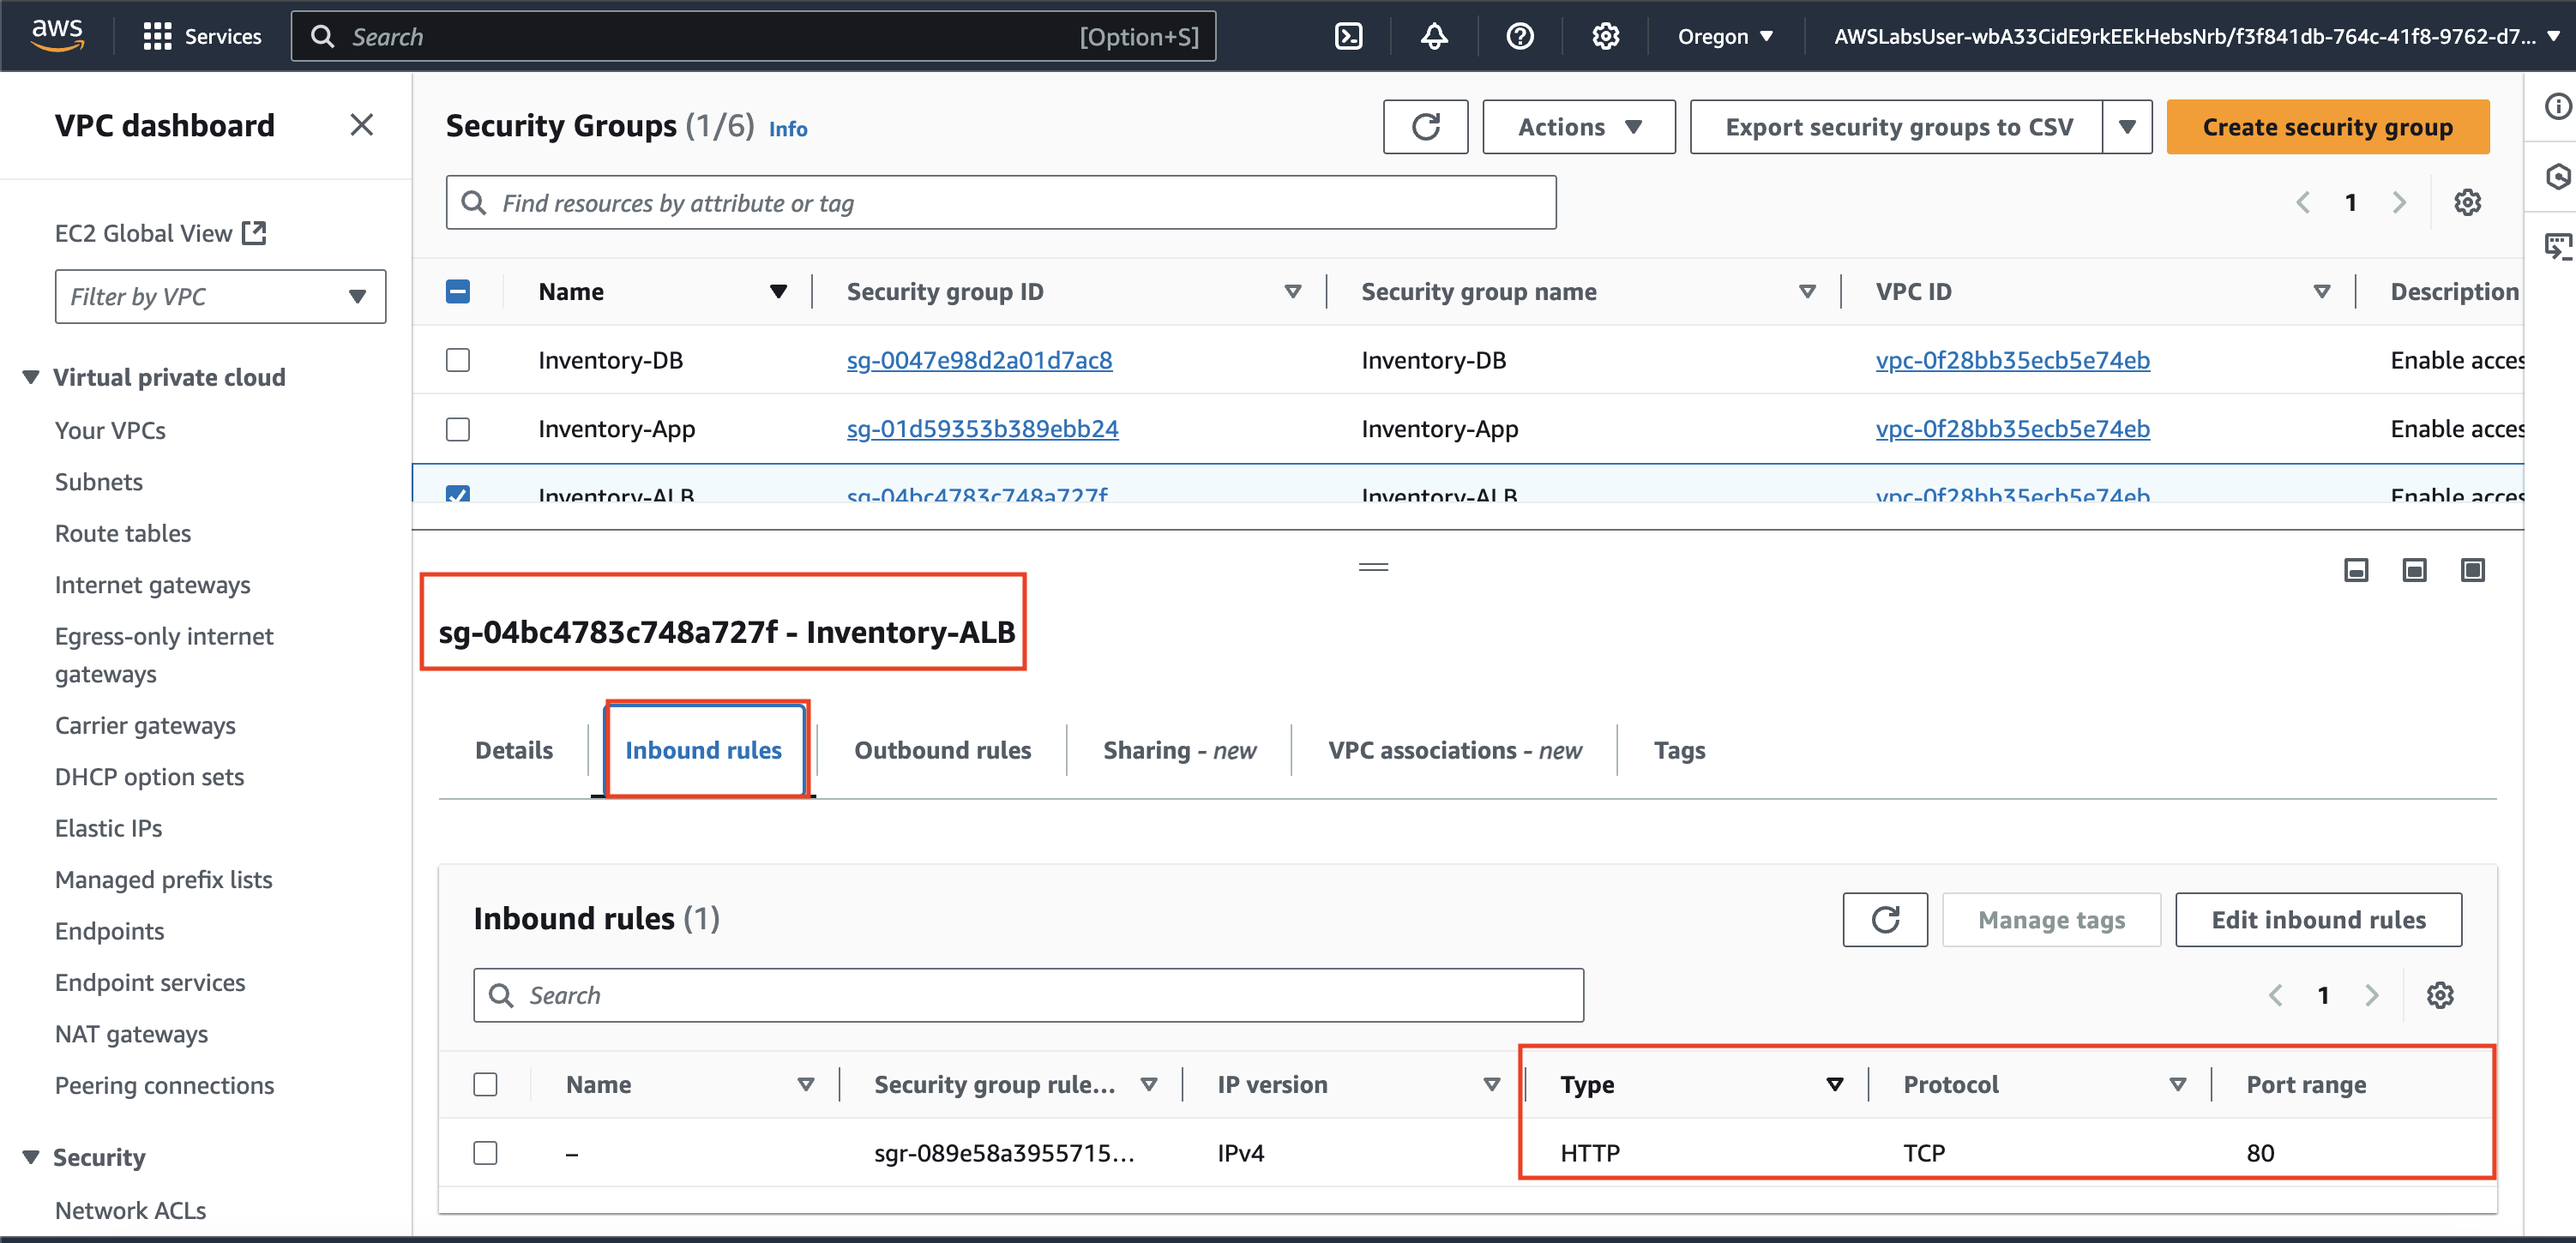Open Route tables in the sidebar
This screenshot has height=1243, width=2576.
pos(122,533)
